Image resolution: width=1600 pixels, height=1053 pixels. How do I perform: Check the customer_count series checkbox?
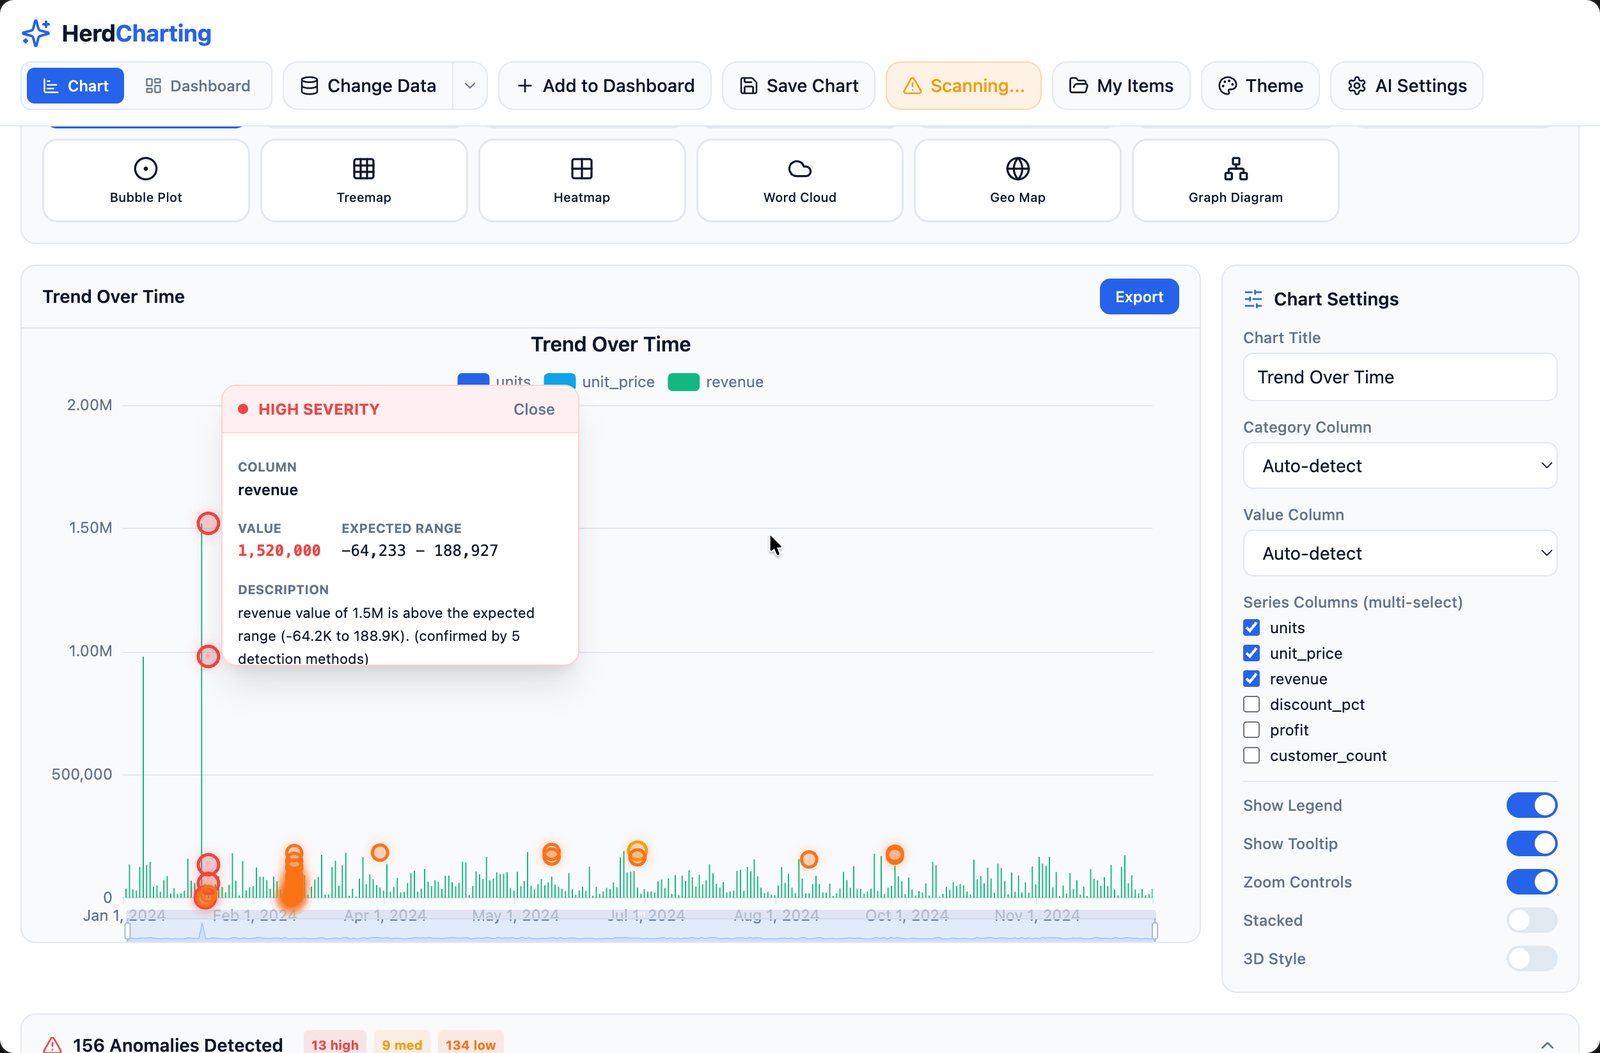pyautogui.click(x=1251, y=756)
